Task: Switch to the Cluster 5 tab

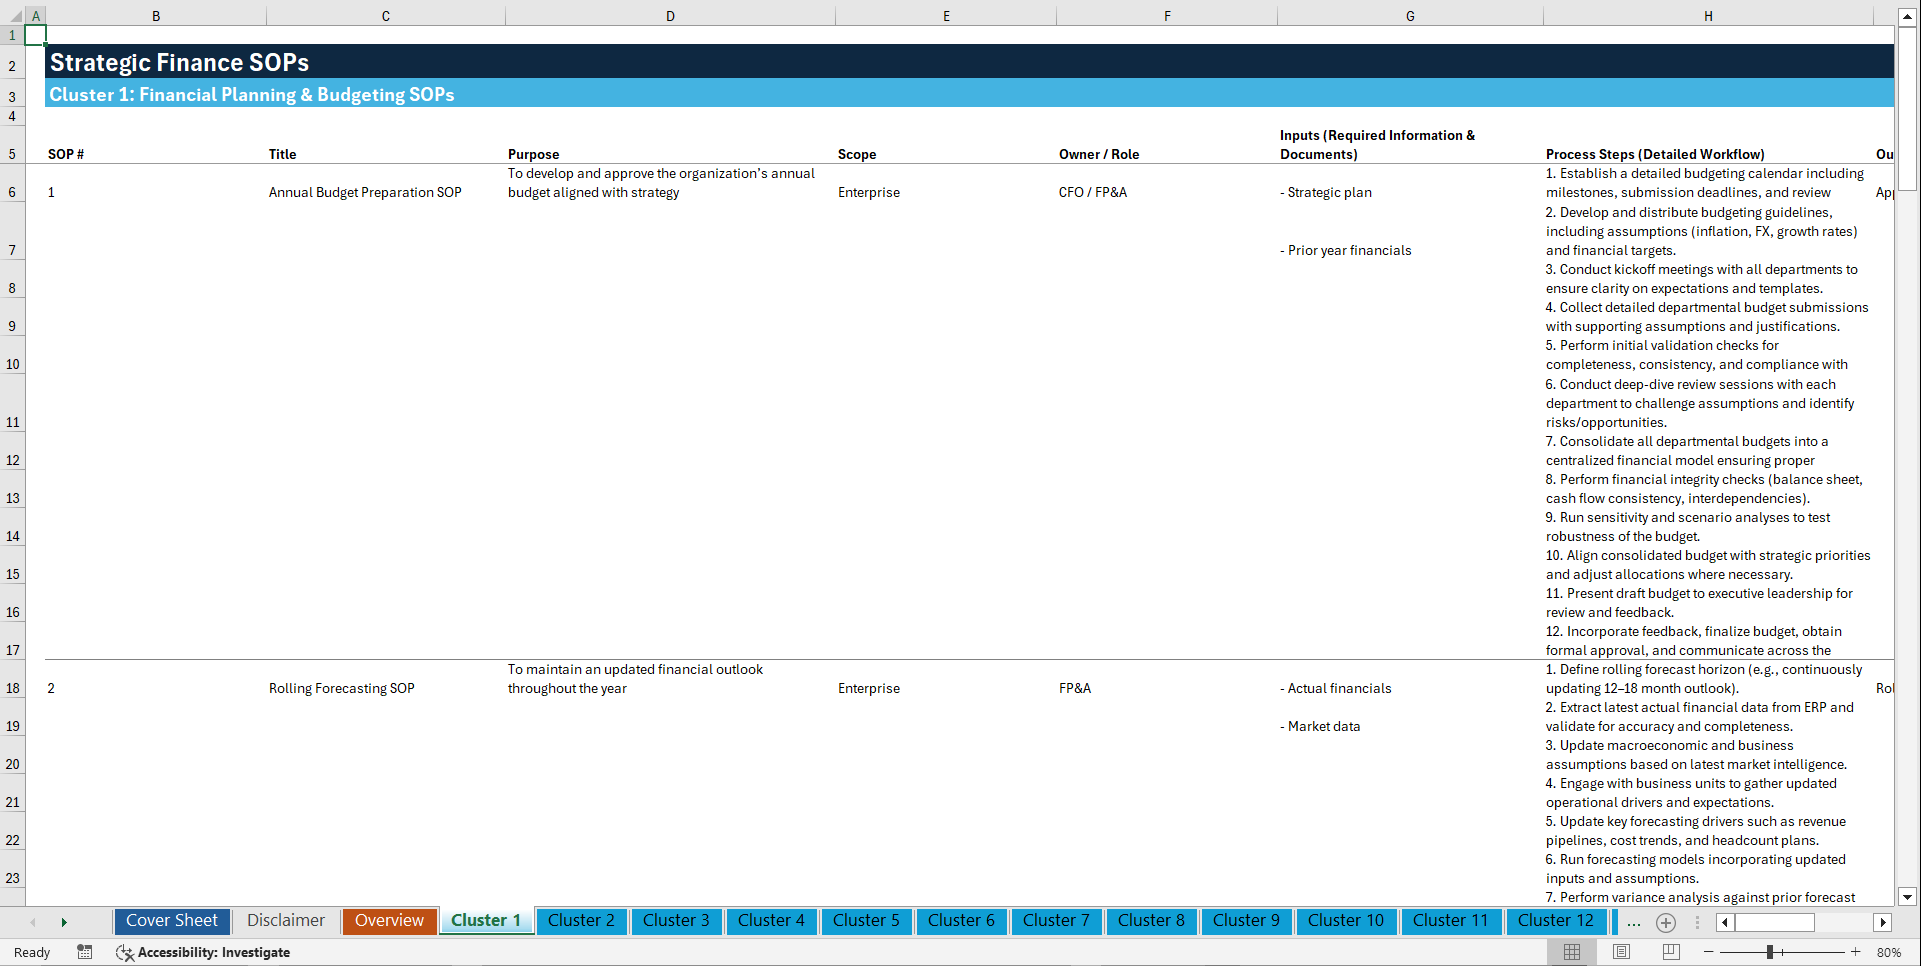Action: click(x=866, y=921)
